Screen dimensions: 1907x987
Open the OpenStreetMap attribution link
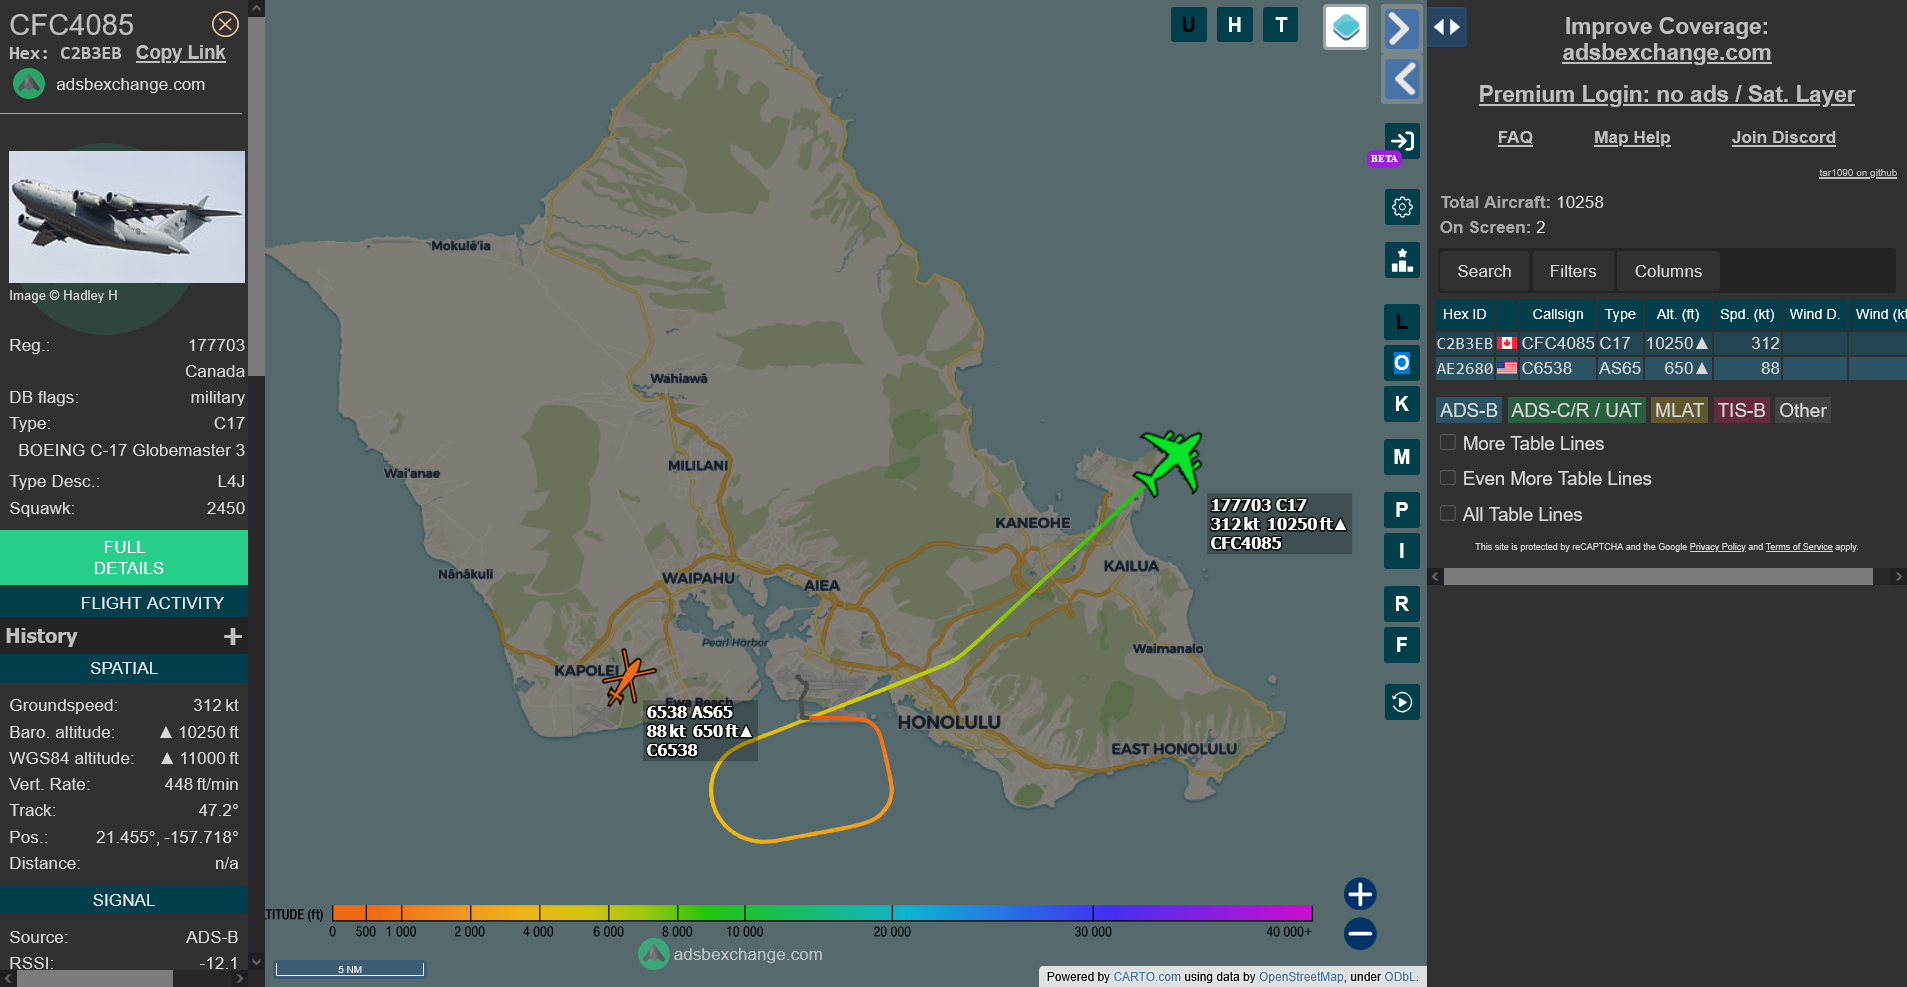[1301, 977]
